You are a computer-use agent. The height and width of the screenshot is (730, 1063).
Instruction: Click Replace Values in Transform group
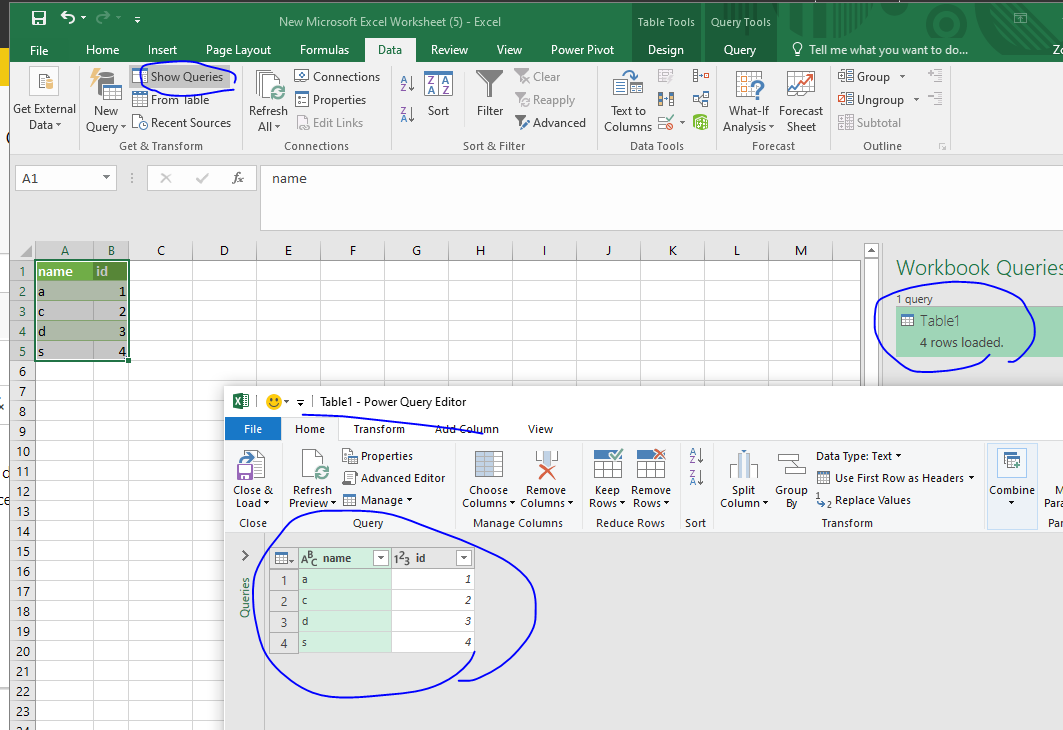864,500
